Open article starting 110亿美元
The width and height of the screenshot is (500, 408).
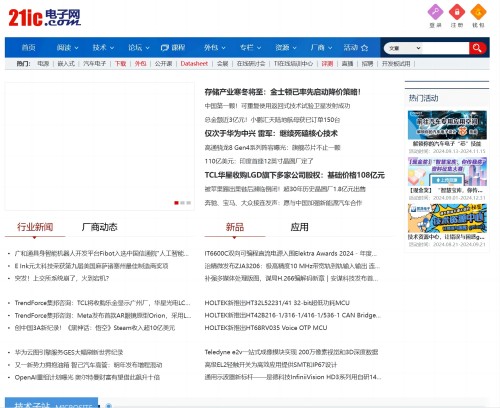coord(259,161)
